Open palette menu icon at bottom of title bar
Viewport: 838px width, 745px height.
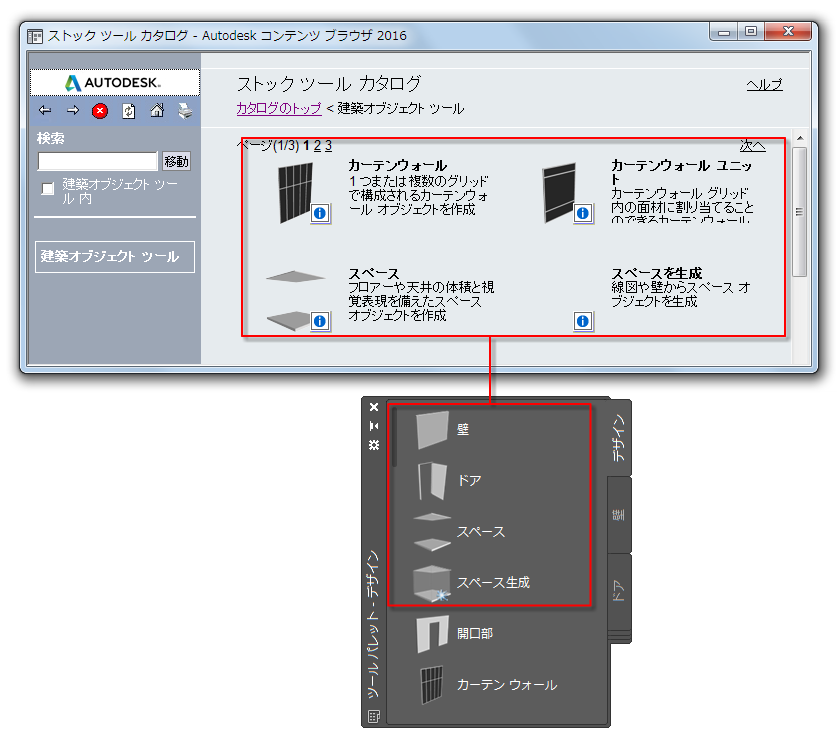click(x=374, y=716)
